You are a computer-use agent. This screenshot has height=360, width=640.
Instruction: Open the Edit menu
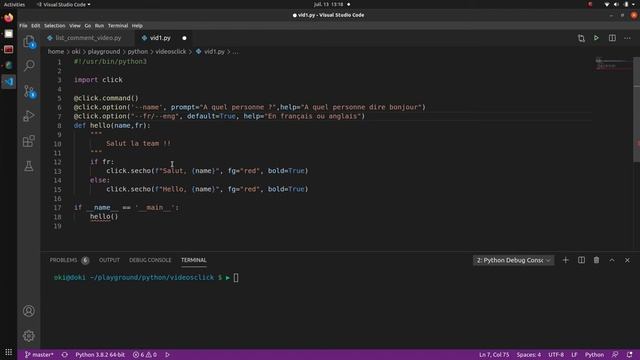coord(36,26)
